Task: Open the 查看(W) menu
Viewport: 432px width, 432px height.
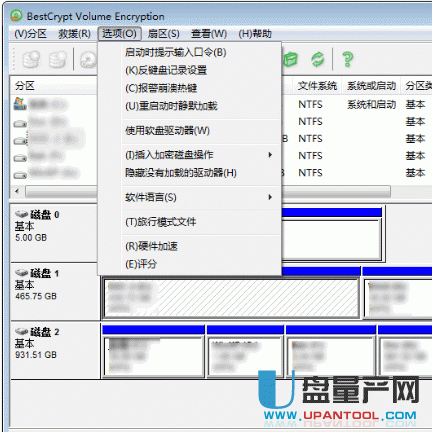Action: pos(209,34)
